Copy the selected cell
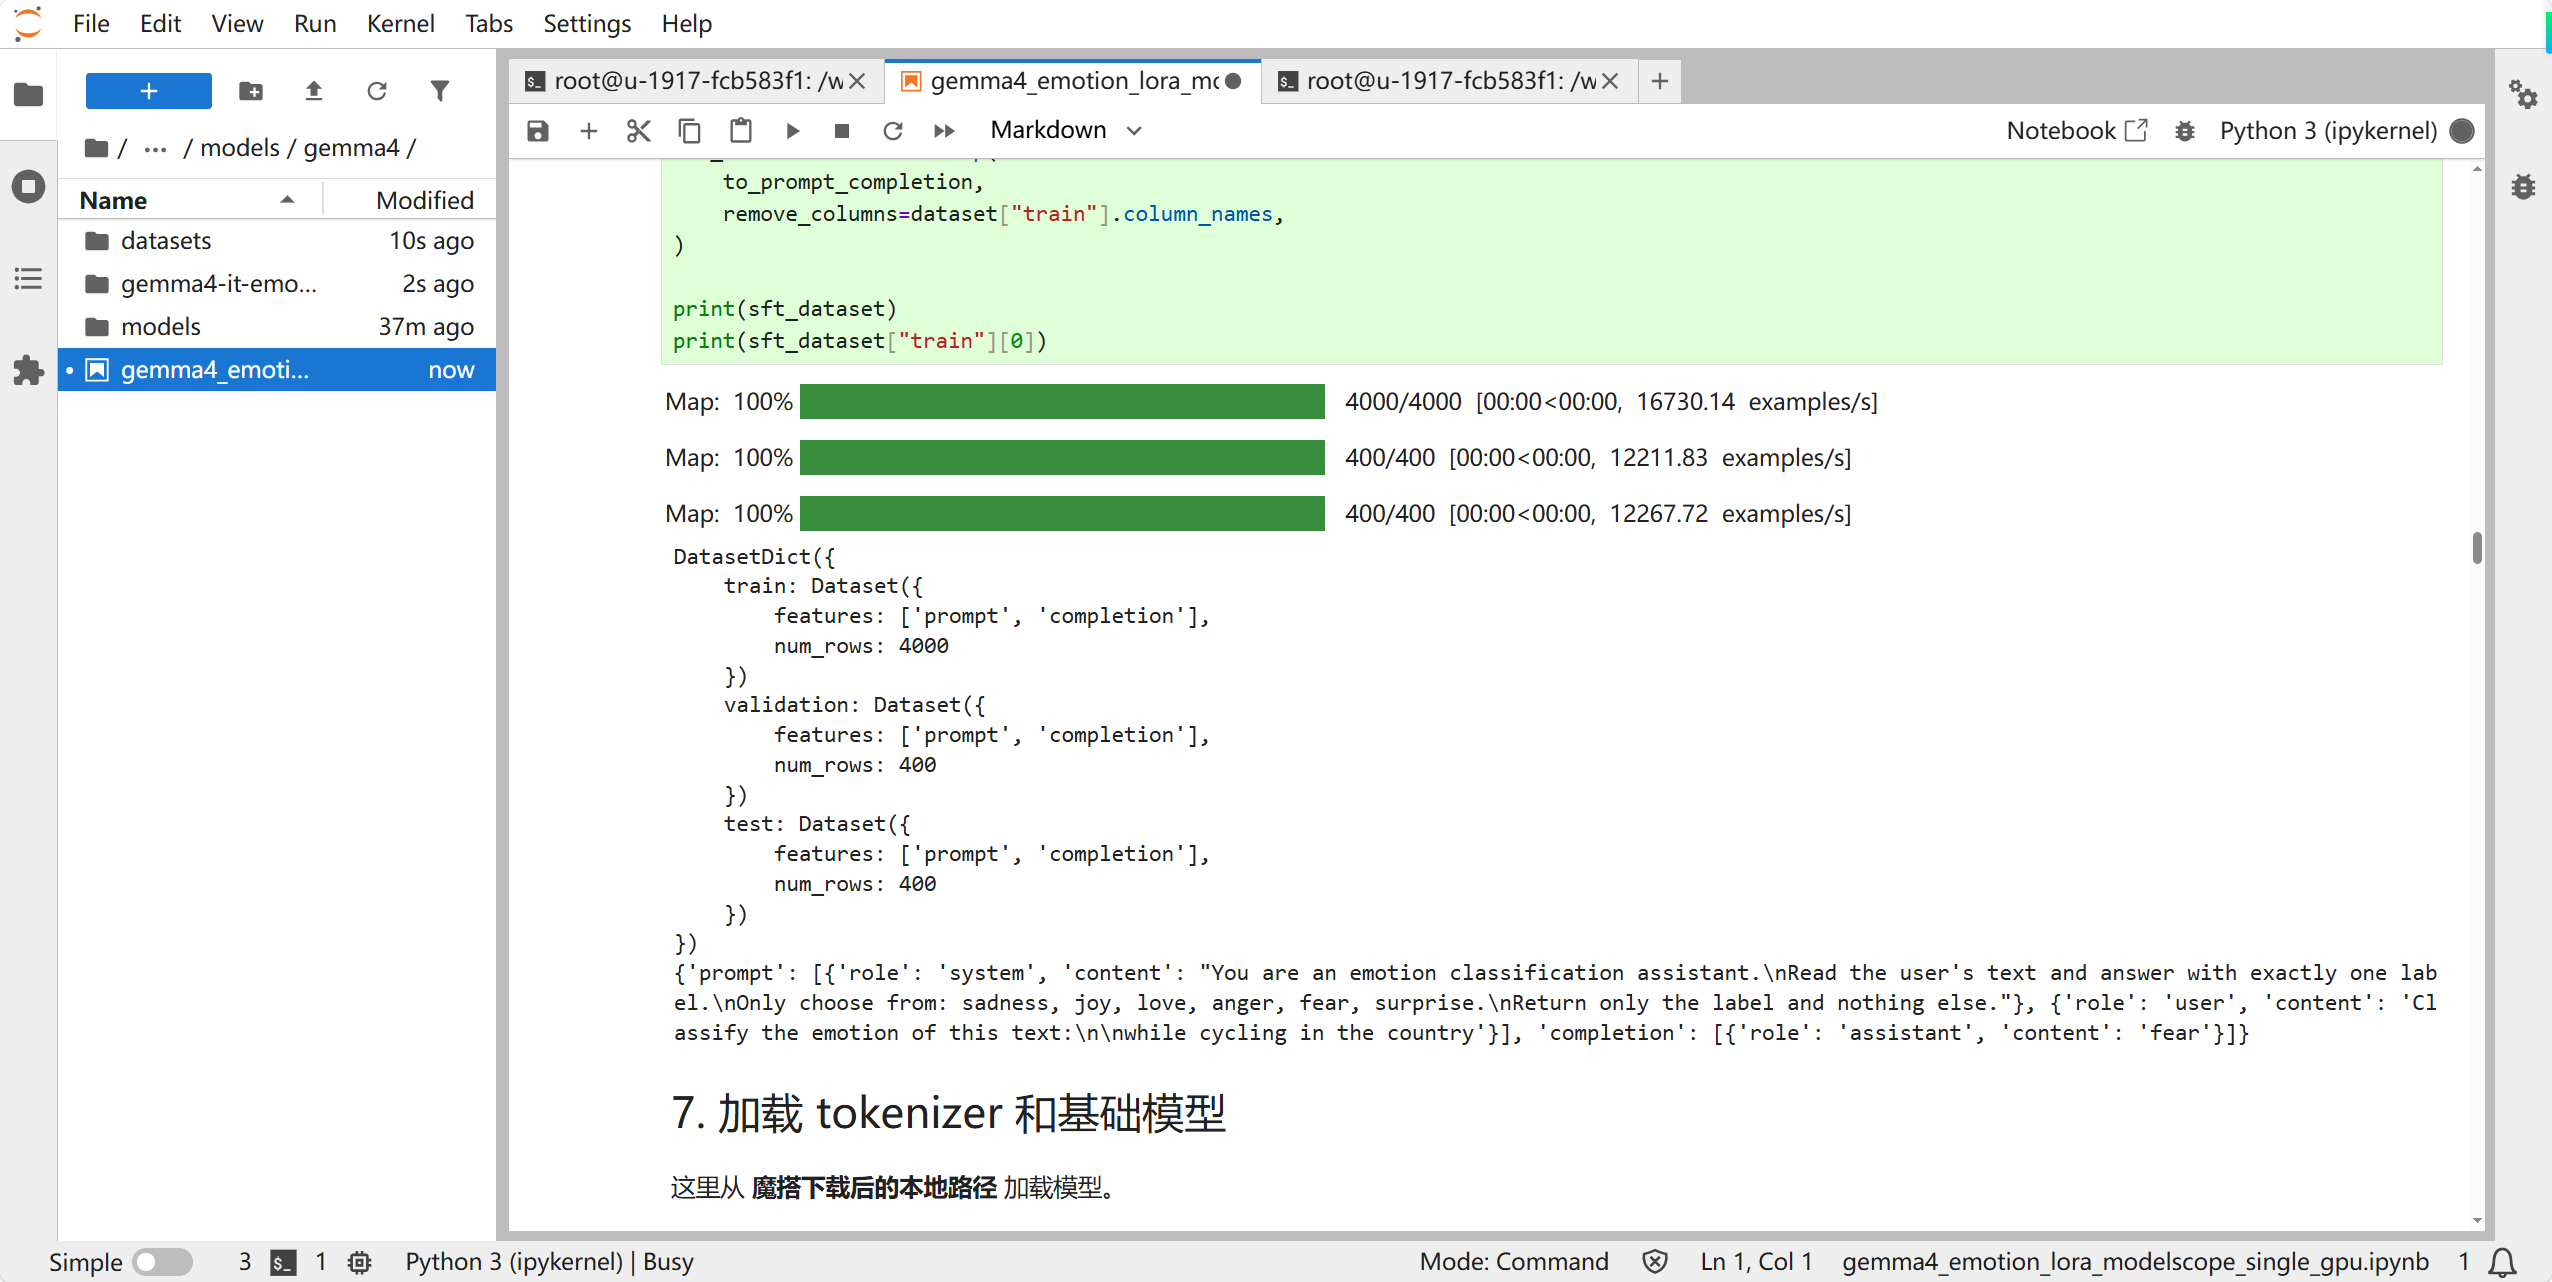 [690, 131]
